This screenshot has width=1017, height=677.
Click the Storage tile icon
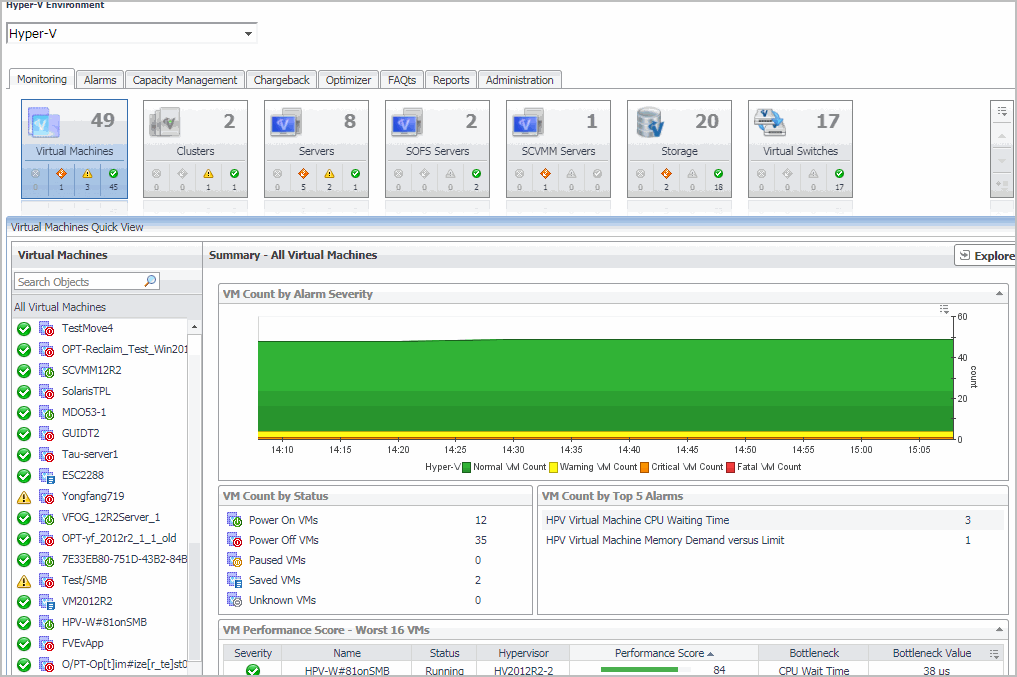coord(651,123)
